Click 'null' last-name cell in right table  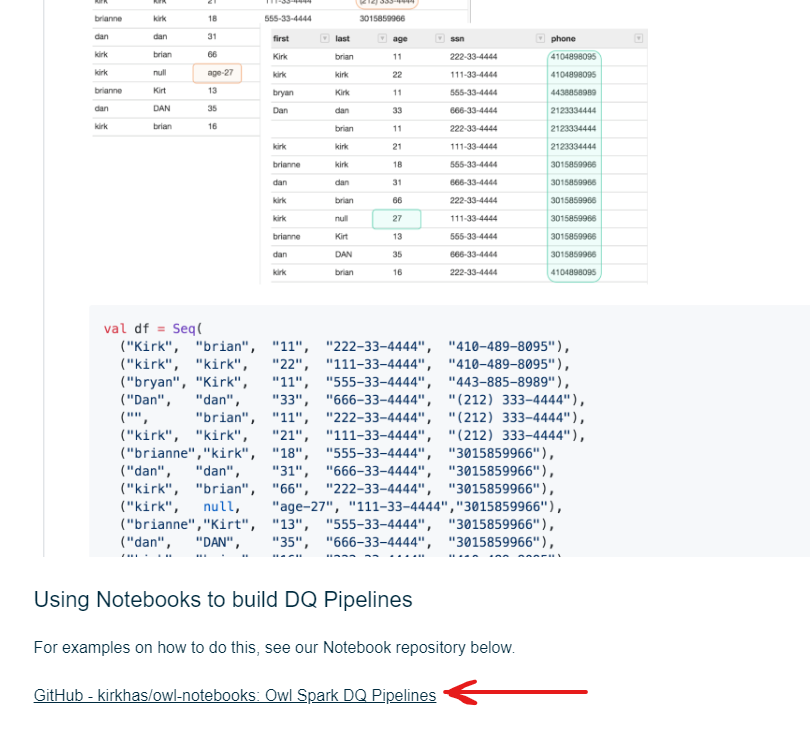click(341, 219)
